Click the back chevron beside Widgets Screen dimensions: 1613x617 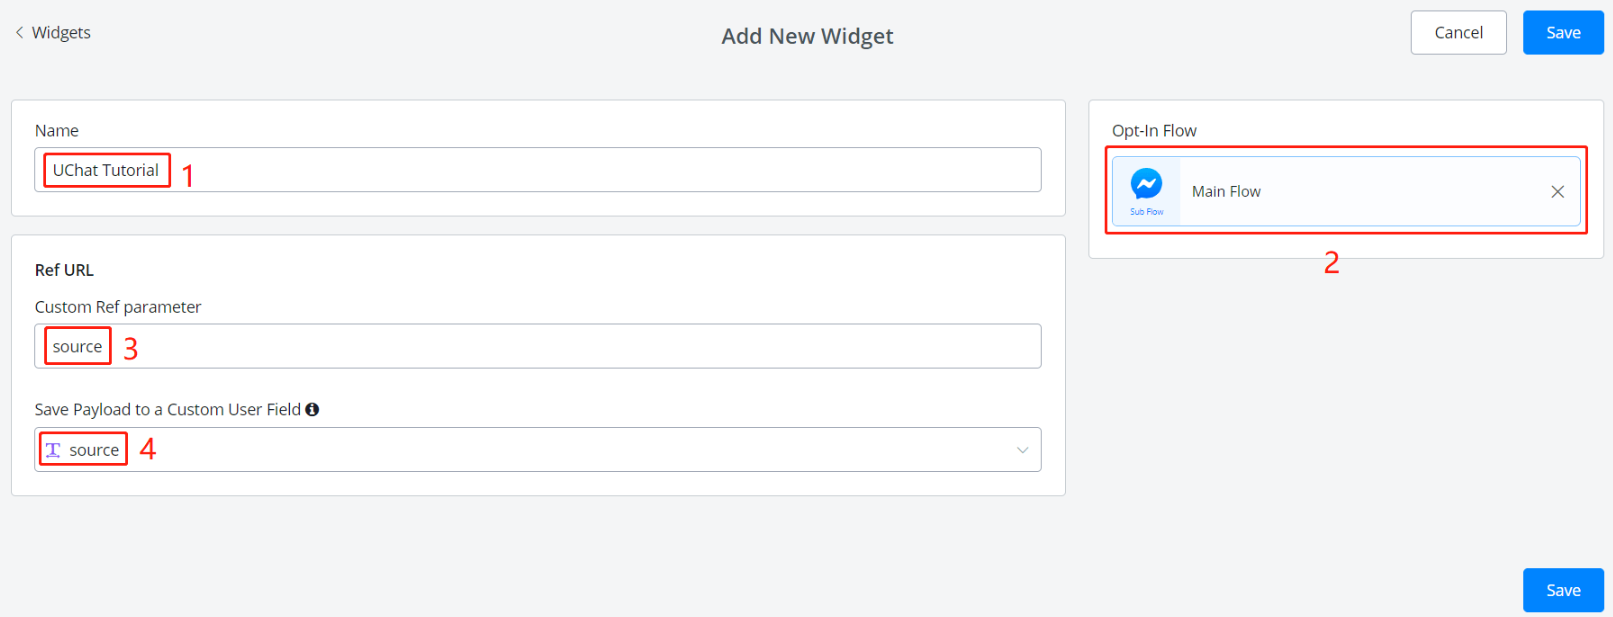(19, 33)
